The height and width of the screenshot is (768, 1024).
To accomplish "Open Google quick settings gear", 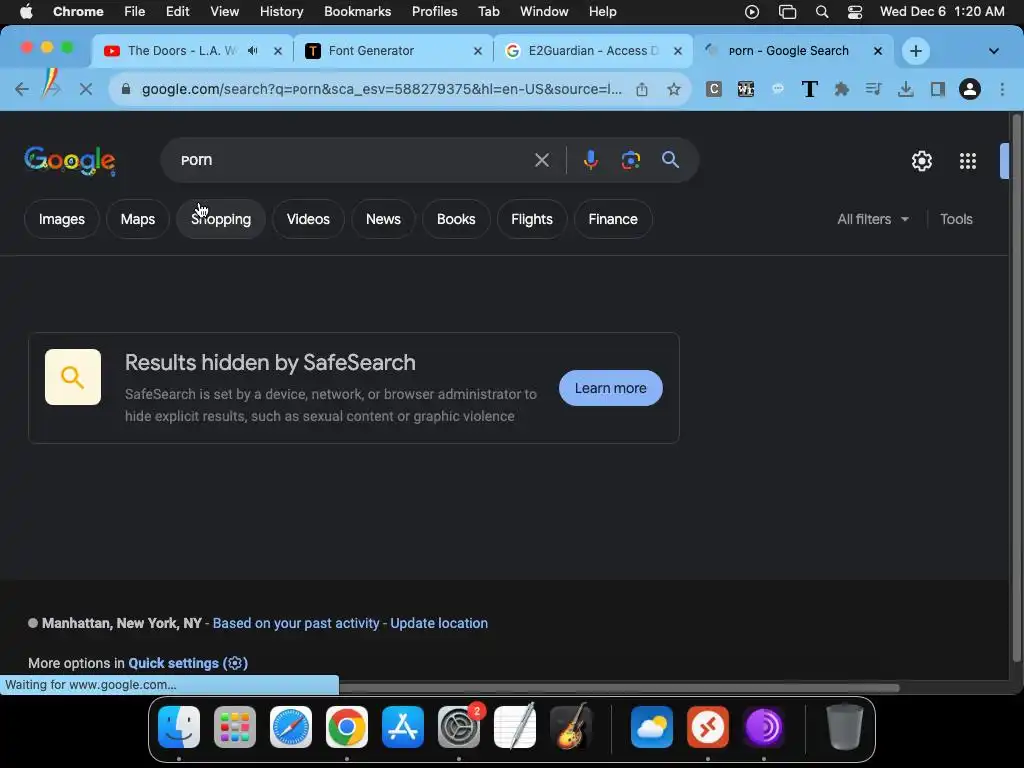I will (x=921, y=161).
